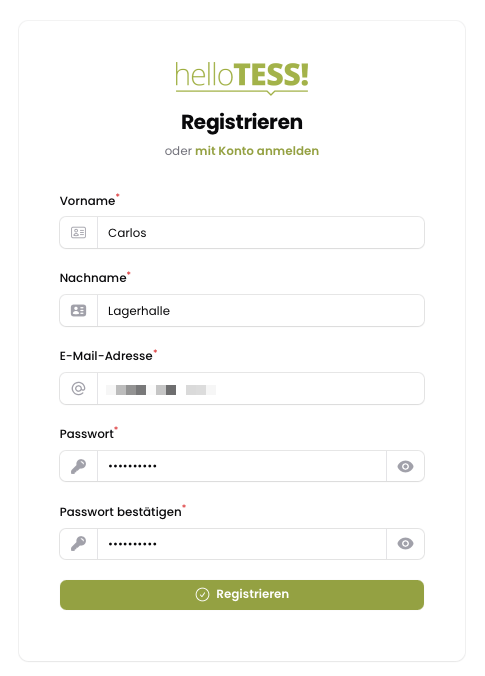Click the helloTESS! logo
485x676 pixels.
point(242,78)
